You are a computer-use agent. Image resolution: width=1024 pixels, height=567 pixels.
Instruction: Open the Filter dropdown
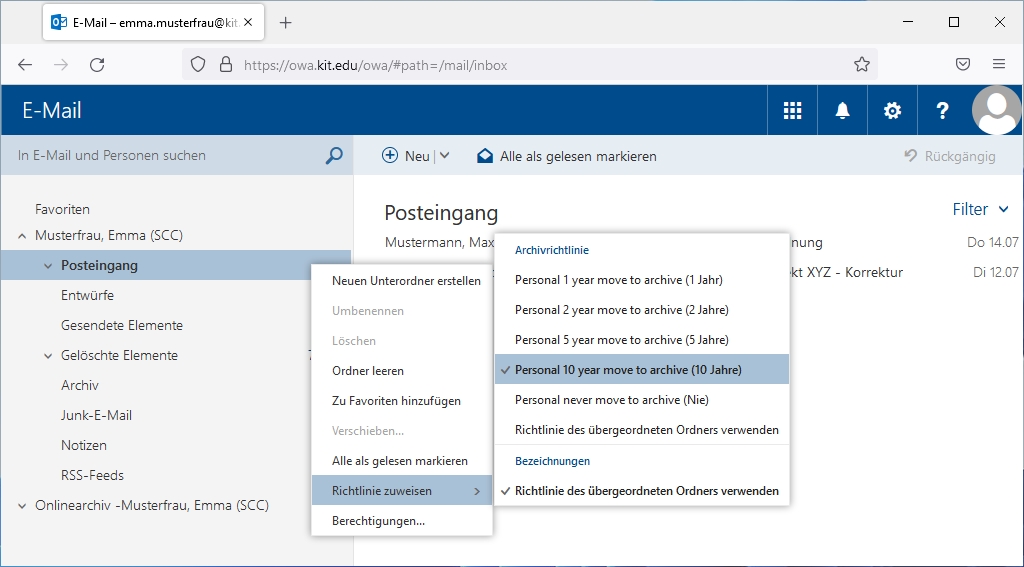[x=980, y=209]
